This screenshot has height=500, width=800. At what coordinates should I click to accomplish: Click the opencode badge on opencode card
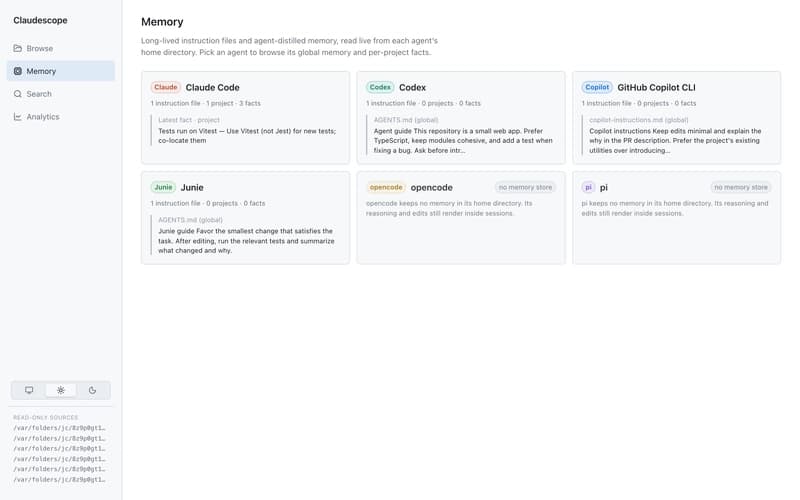pos(386,187)
